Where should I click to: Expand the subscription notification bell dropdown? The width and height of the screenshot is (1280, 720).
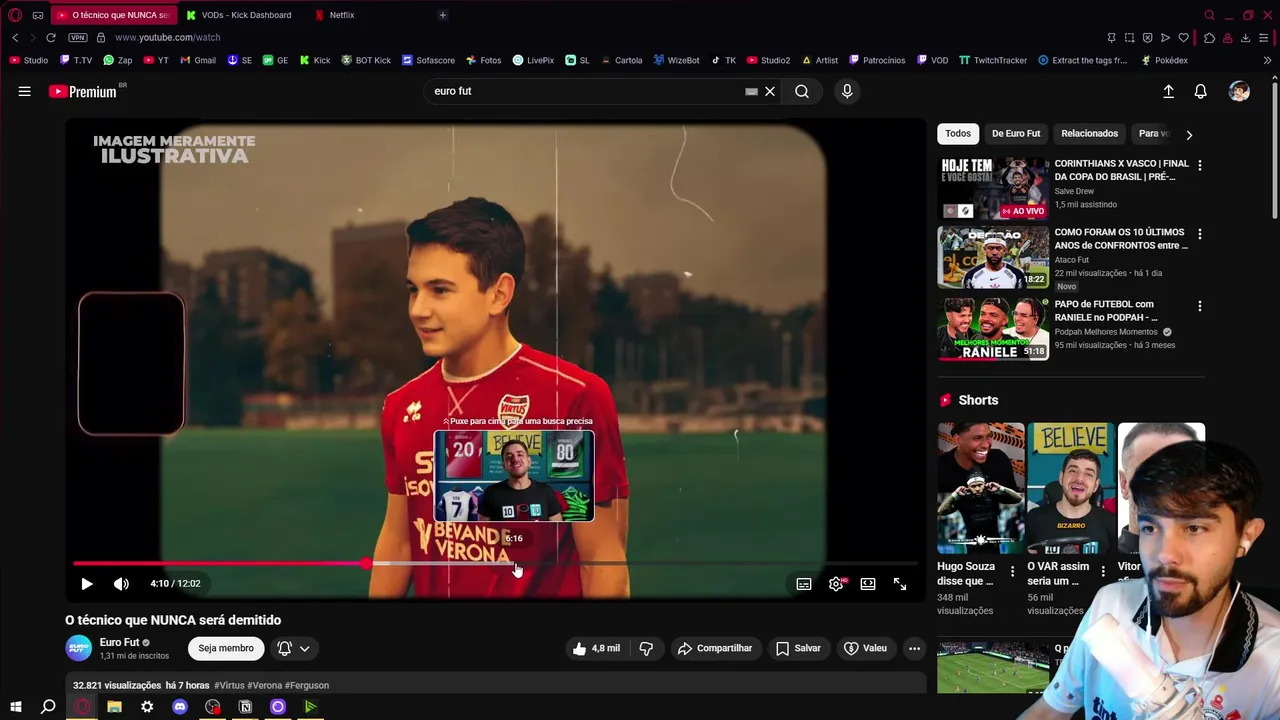[294, 648]
